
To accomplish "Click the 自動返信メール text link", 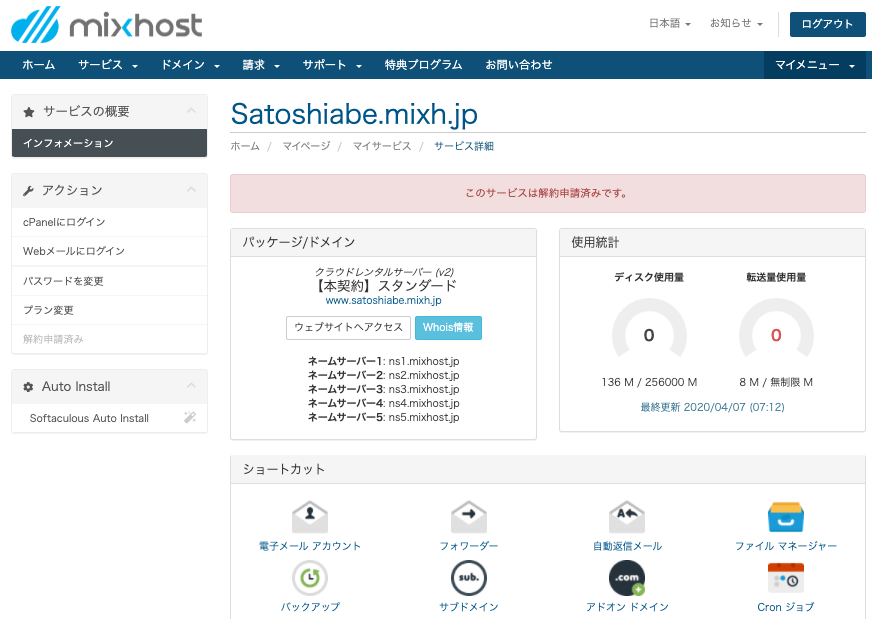I will click(x=627, y=546).
